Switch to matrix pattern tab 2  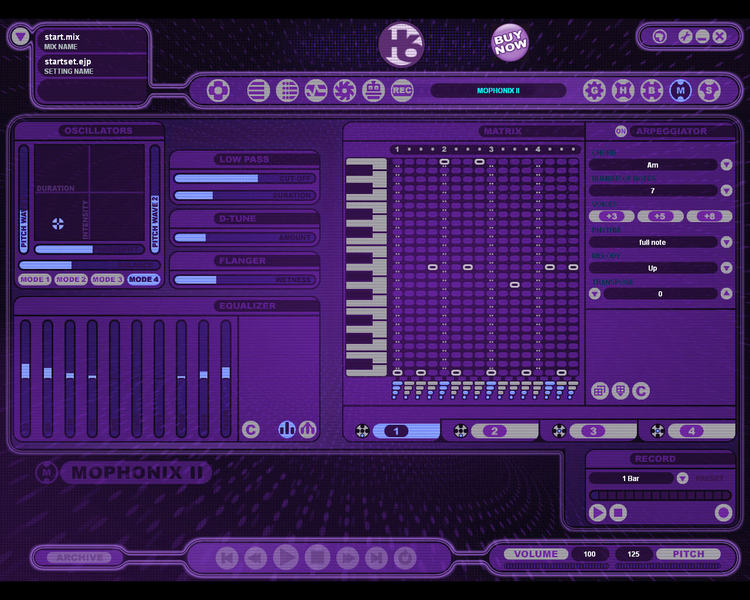click(x=505, y=431)
